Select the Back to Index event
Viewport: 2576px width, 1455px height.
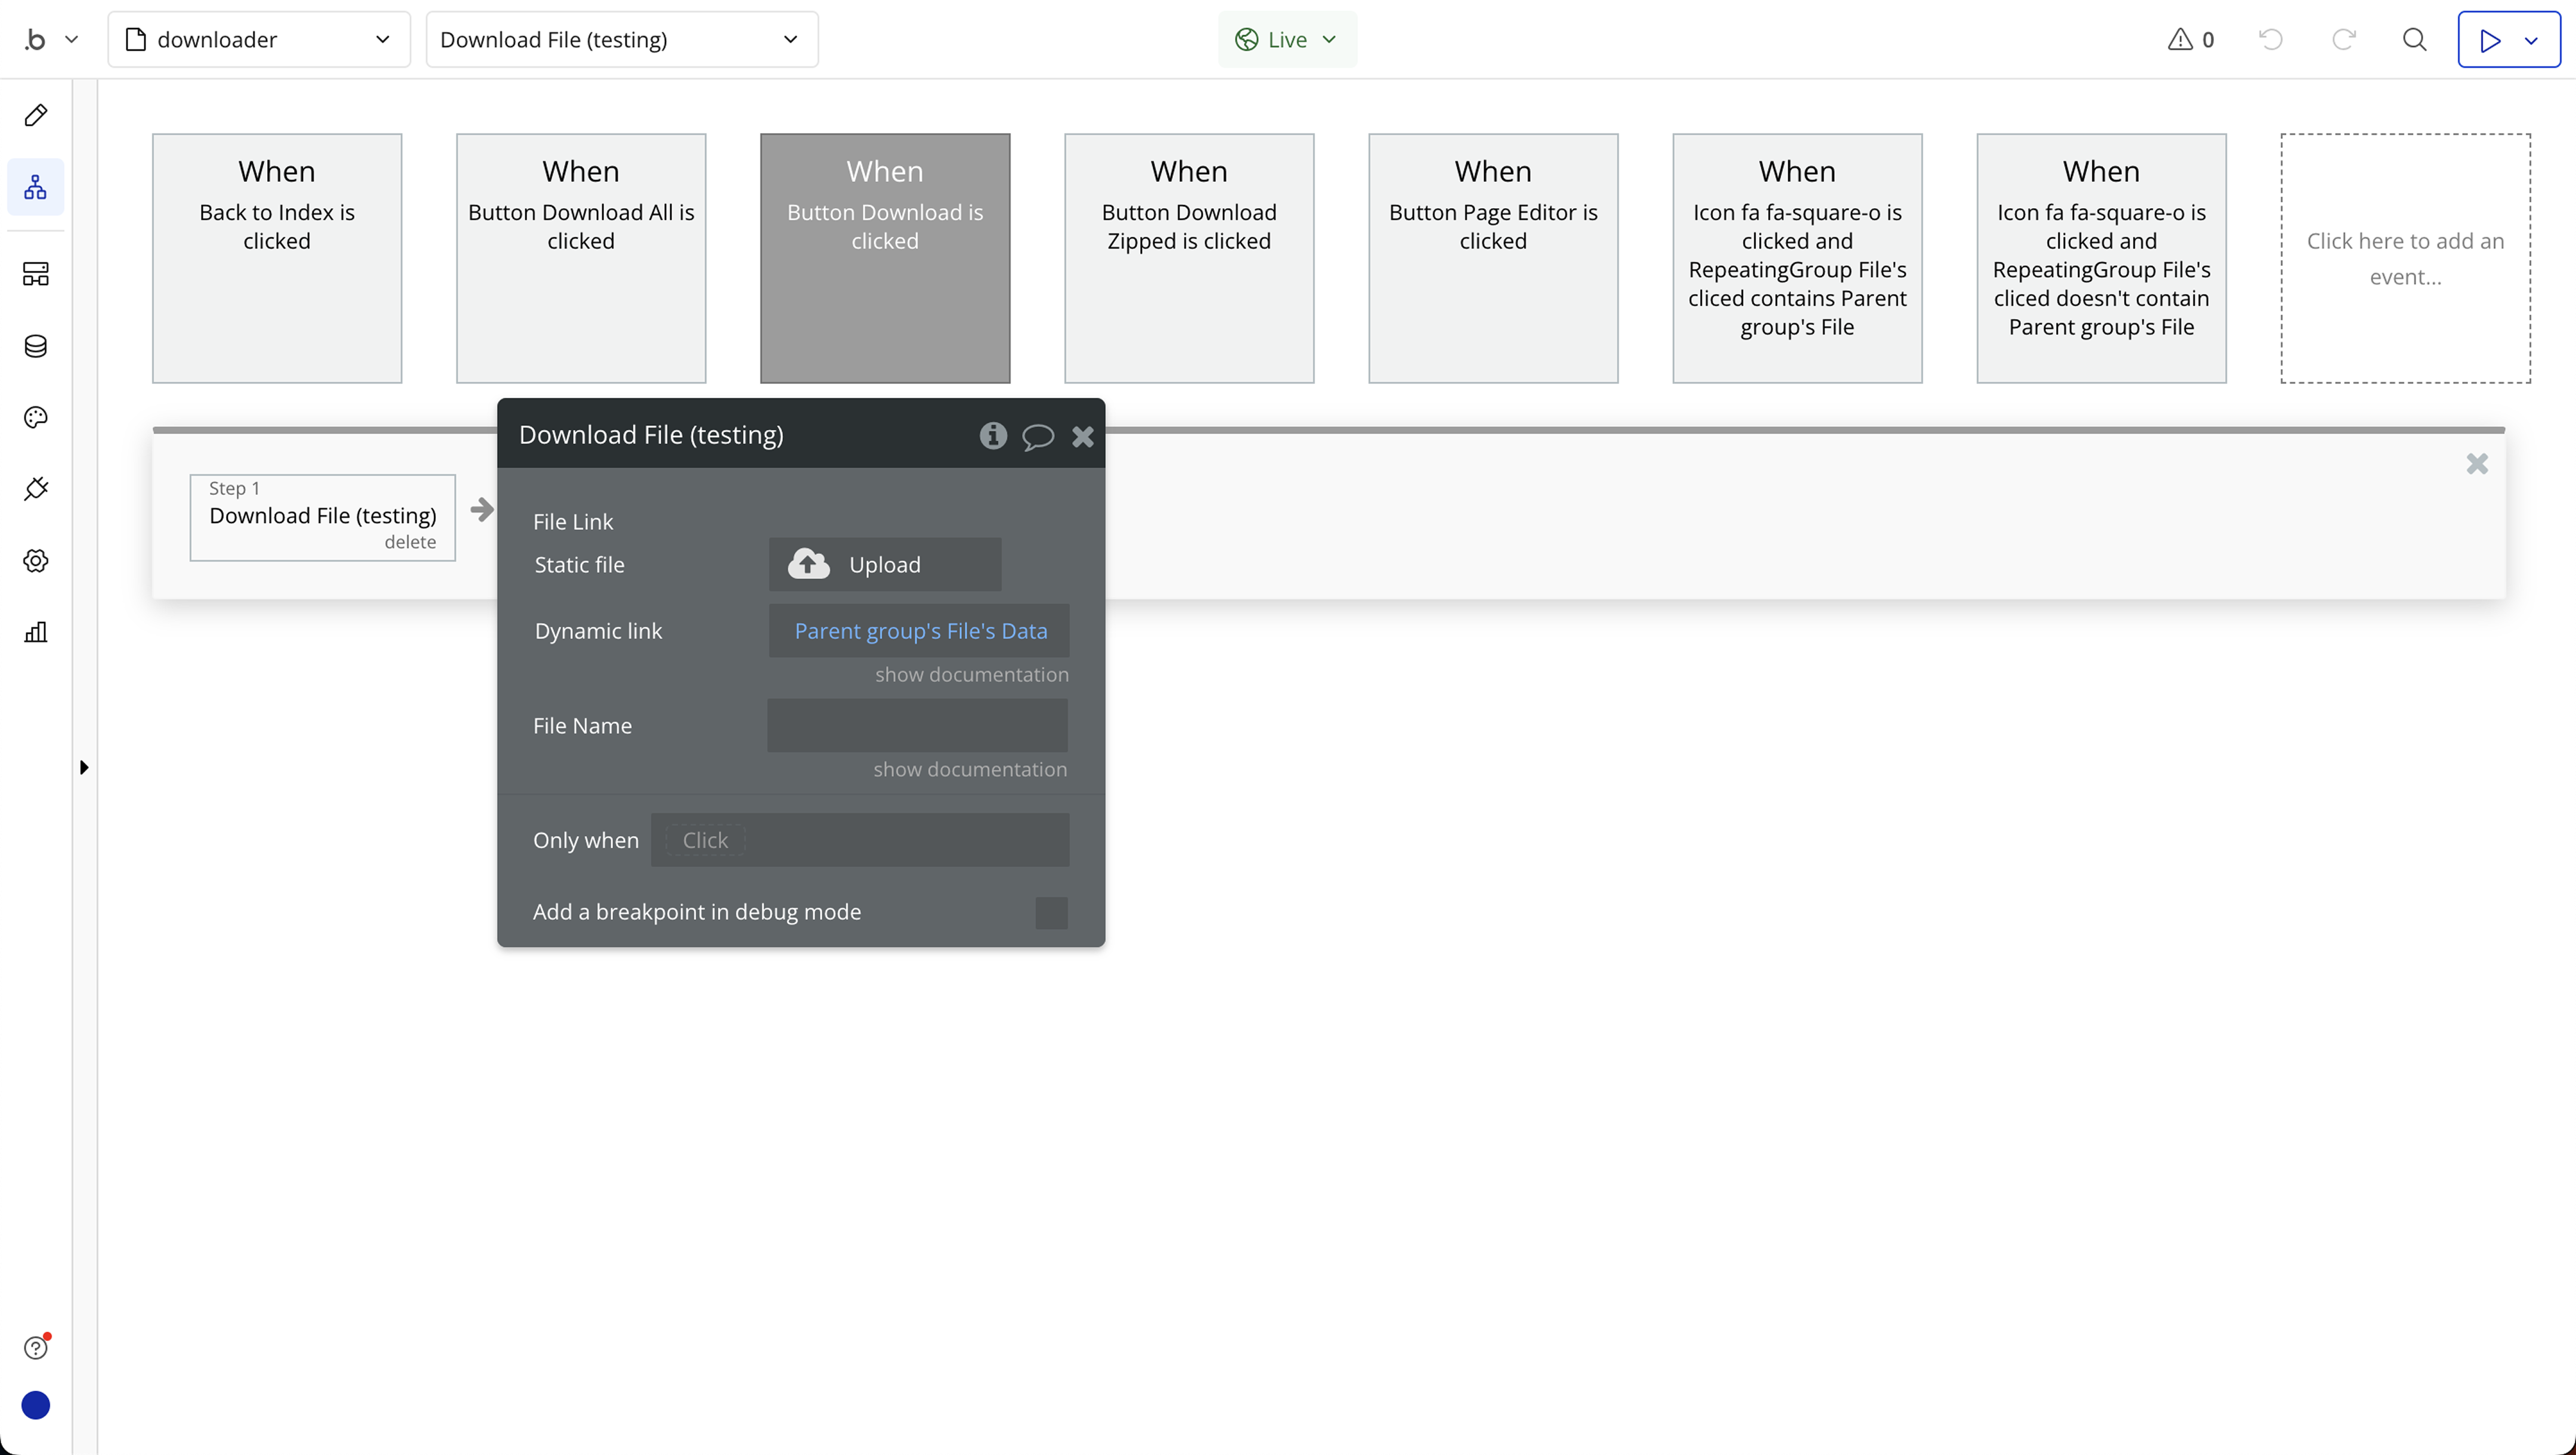click(277, 258)
